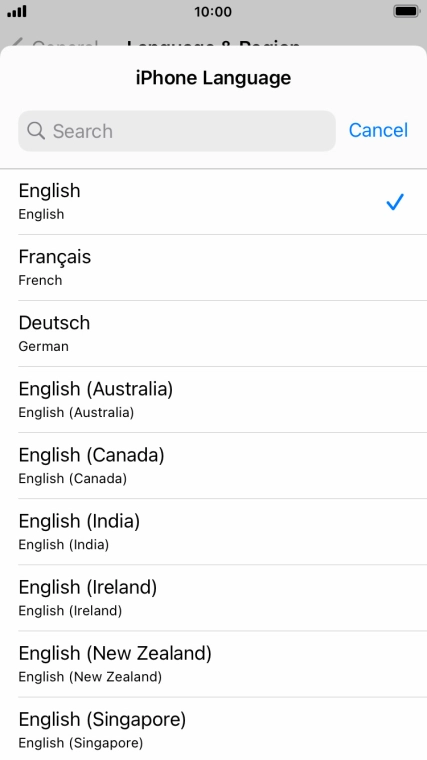Select English (New Zealand) option
Viewport: 427px width, 760px height.
pyautogui.click(x=213, y=664)
